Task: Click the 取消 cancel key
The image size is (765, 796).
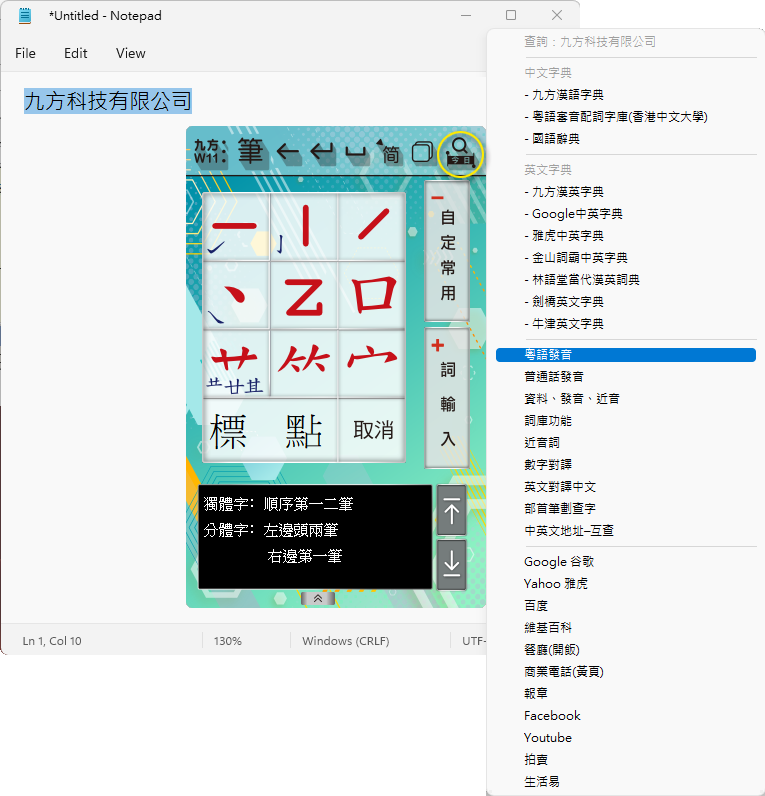Action: (372, 431)
